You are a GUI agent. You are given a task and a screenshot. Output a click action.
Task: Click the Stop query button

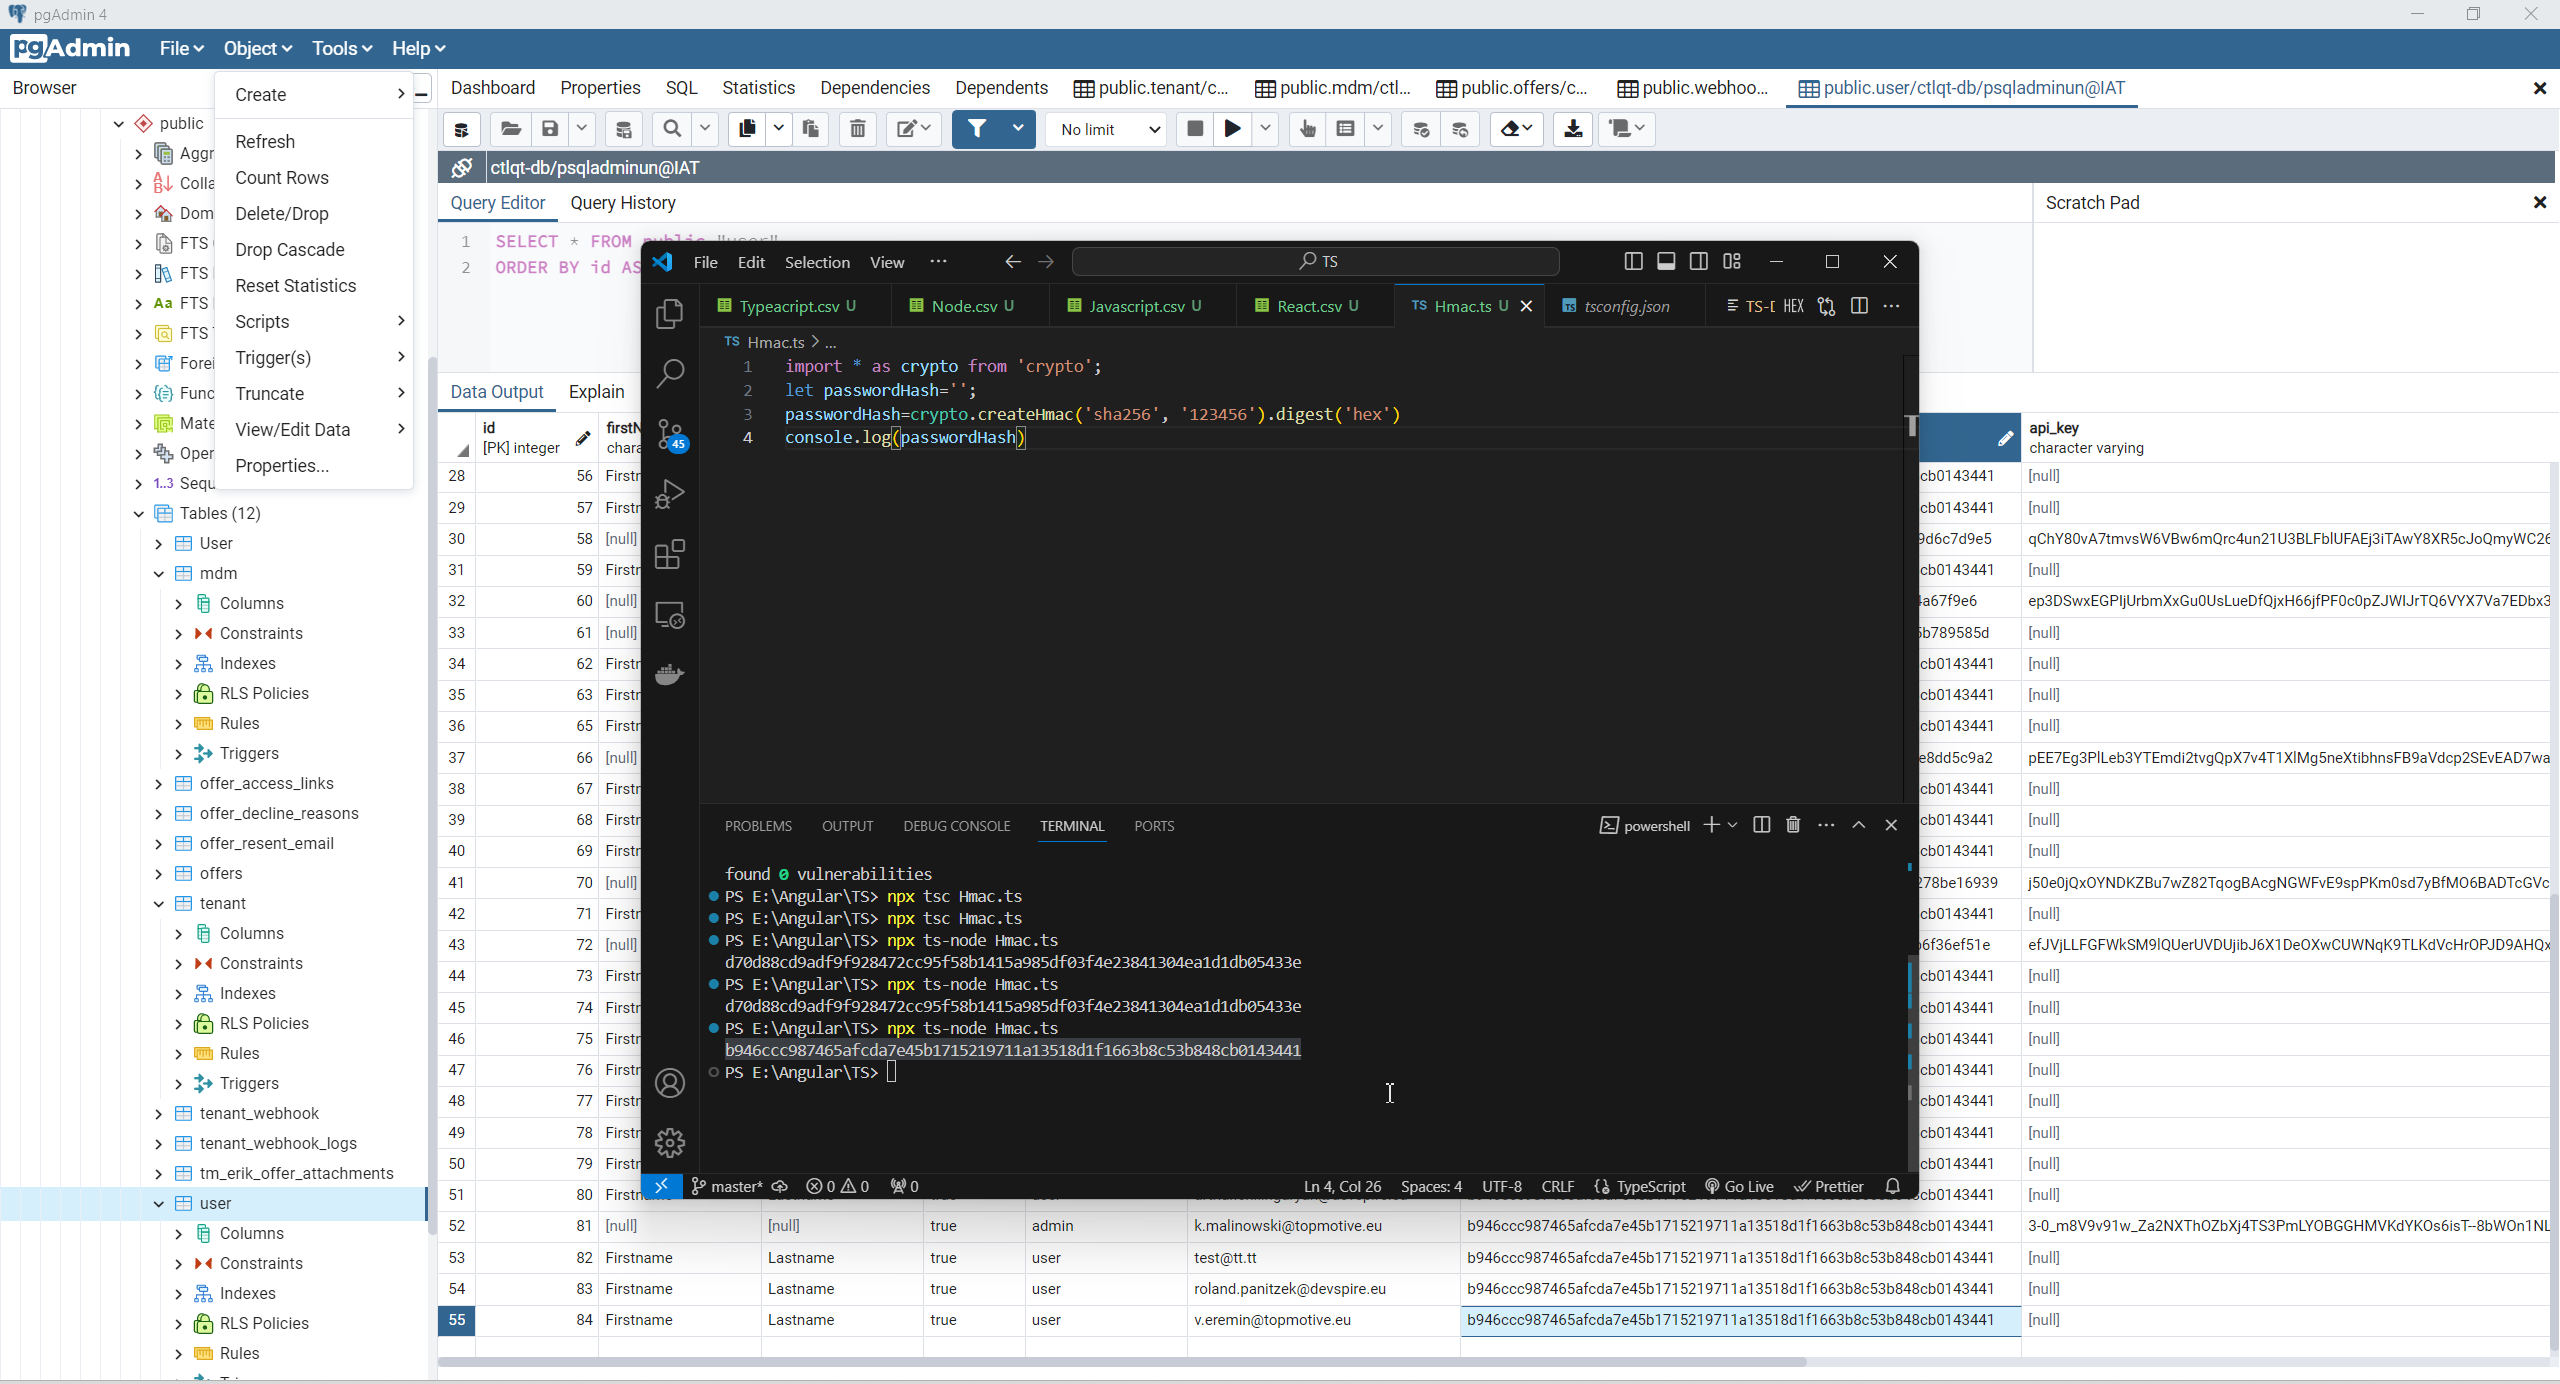click(x=1194, y=129)
